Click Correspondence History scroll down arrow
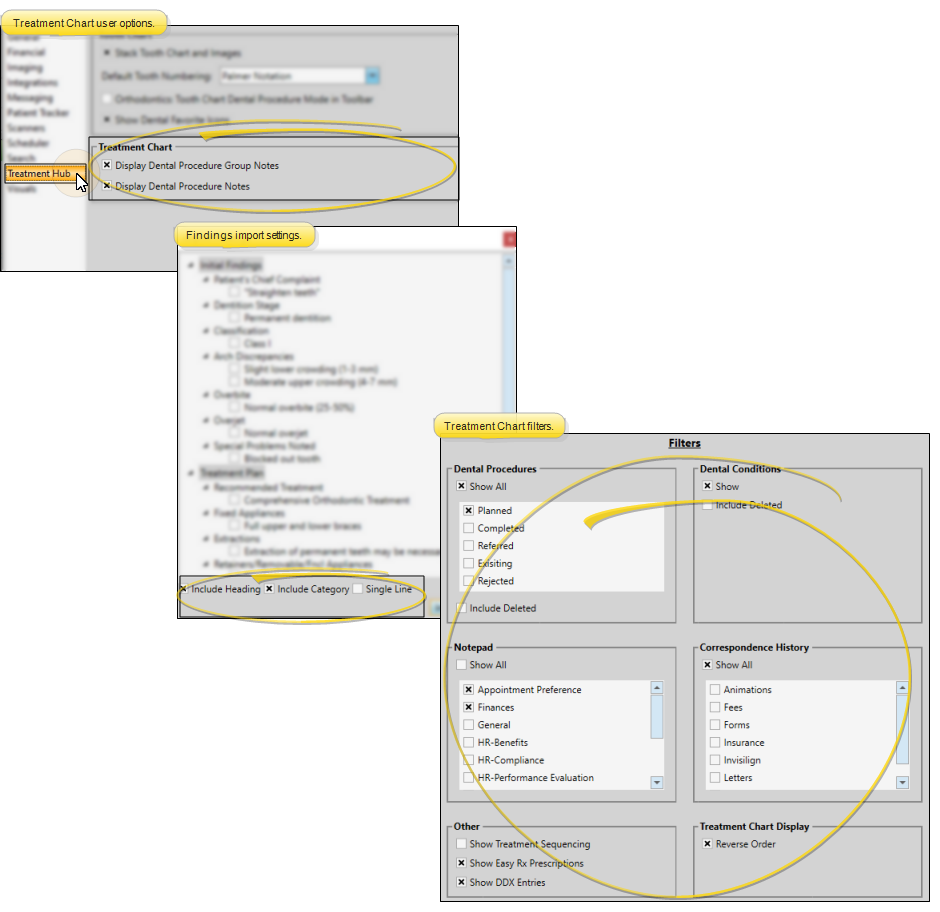940x912 pixels. (x=902, y=782)
